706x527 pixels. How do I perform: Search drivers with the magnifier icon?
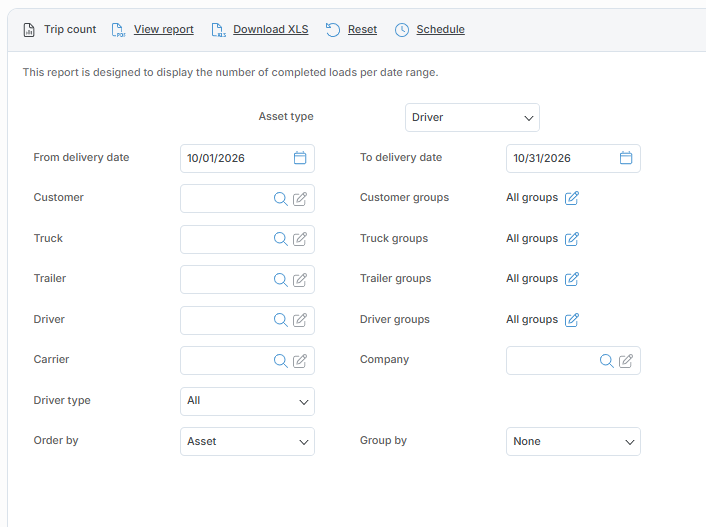click(x=281, y=320)
